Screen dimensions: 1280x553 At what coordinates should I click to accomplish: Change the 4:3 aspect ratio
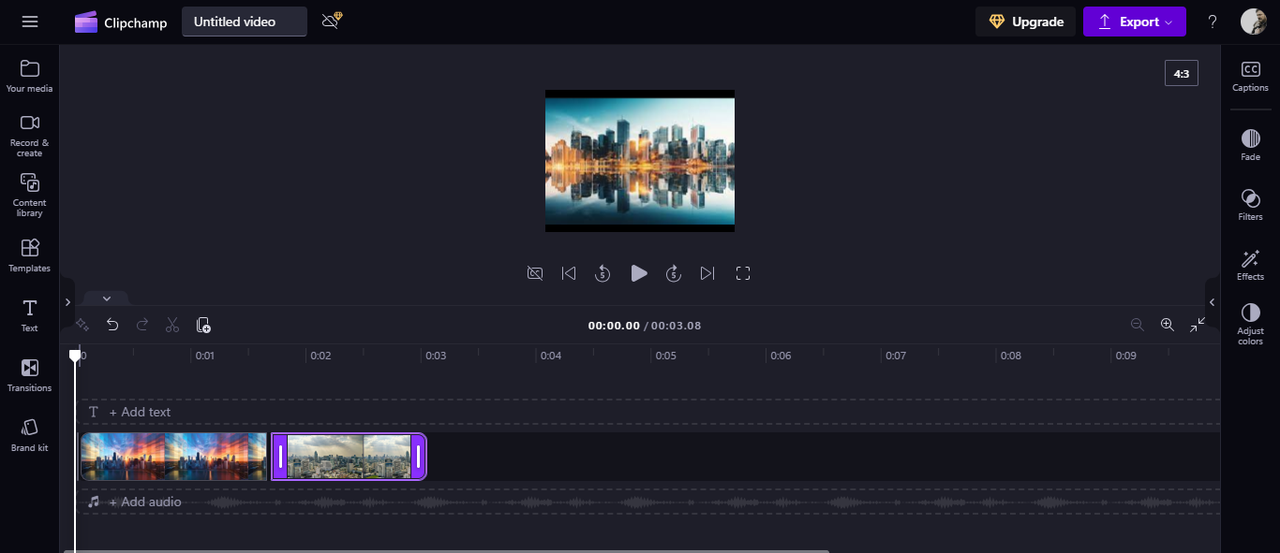point(1181,73)
